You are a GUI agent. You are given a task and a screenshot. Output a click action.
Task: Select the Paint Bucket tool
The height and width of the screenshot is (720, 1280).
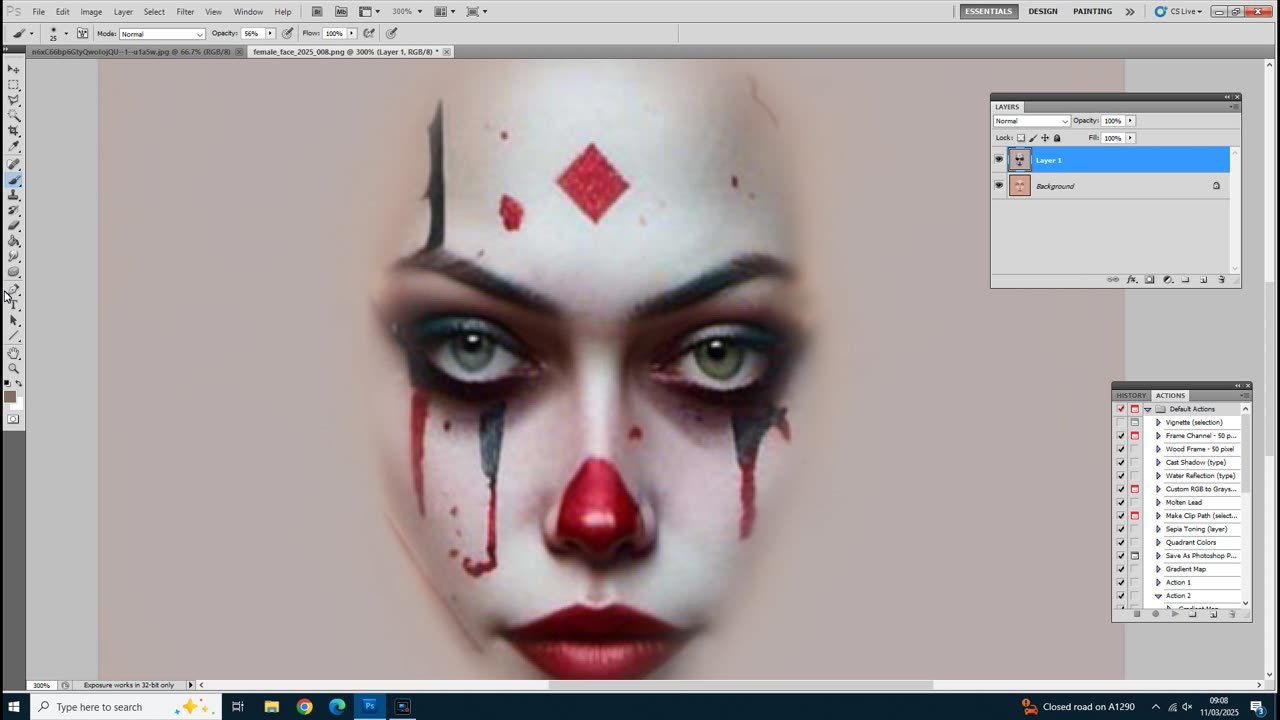(14, 240)
